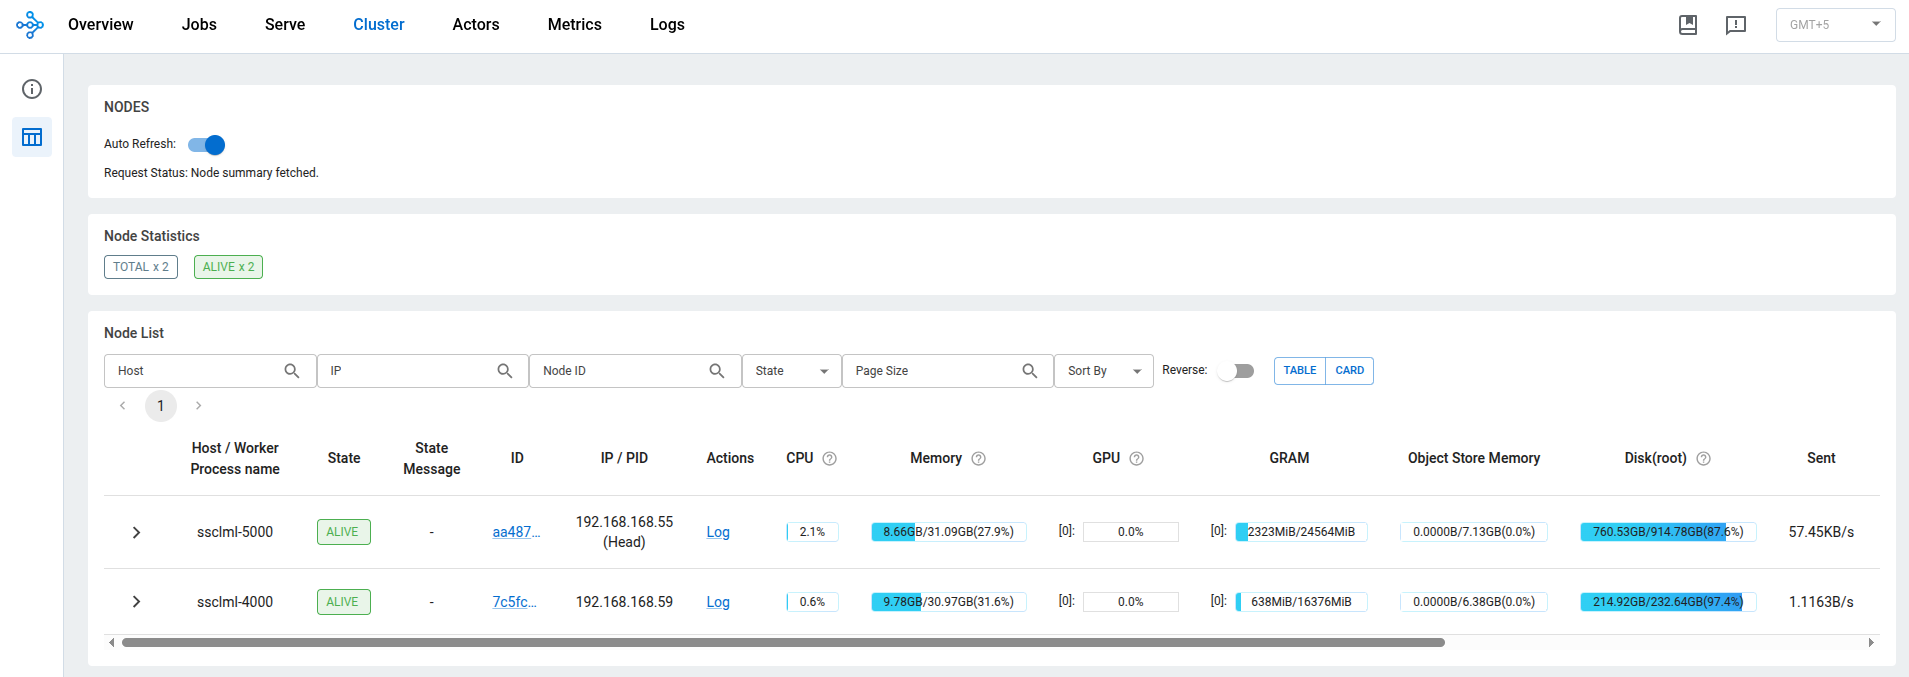Screen dimensions: 1909x677
Task: Open the documentation book icon
Action: [x=1688, y=25]
